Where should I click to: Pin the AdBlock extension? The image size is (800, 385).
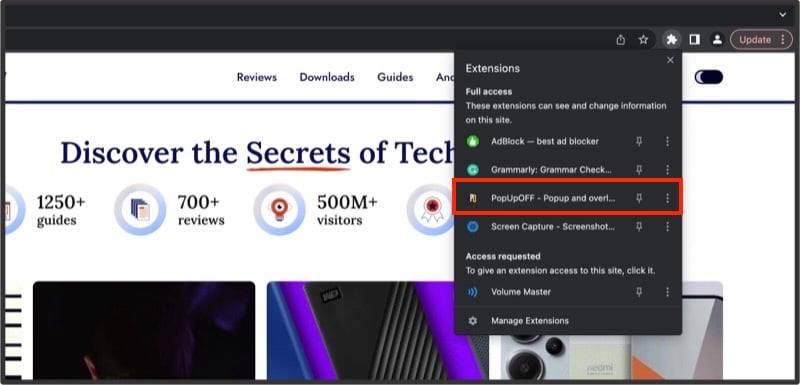click(x=639, y=141)
